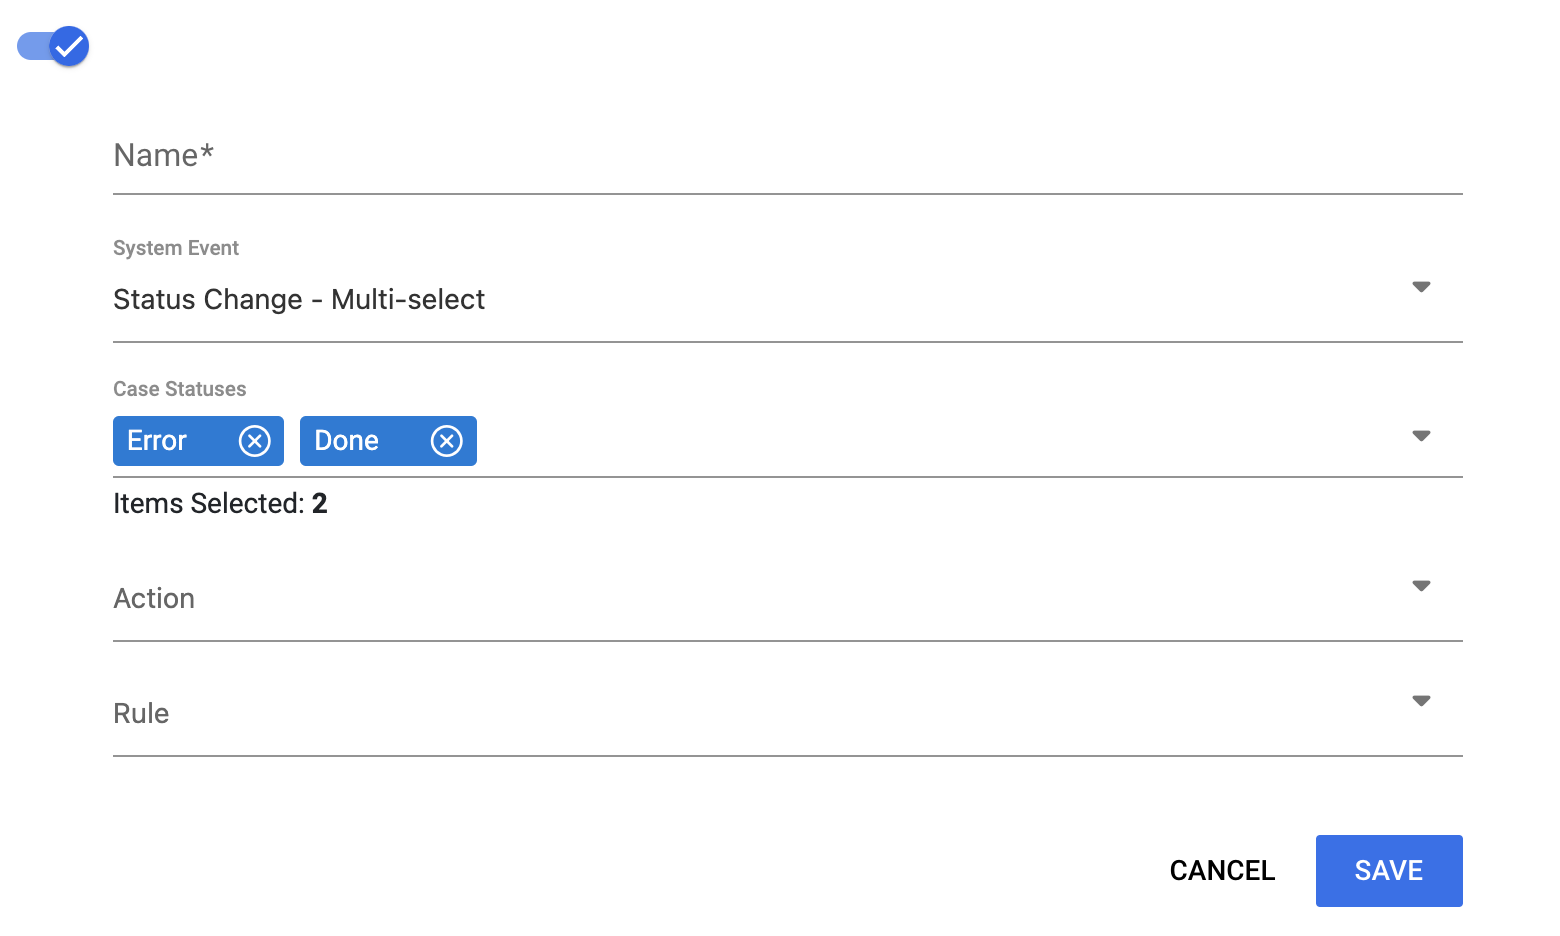Image resolution: width=1560 pixels, height=936 pixels.
Task: Save the form
Action: click(x=1388, y=871)
